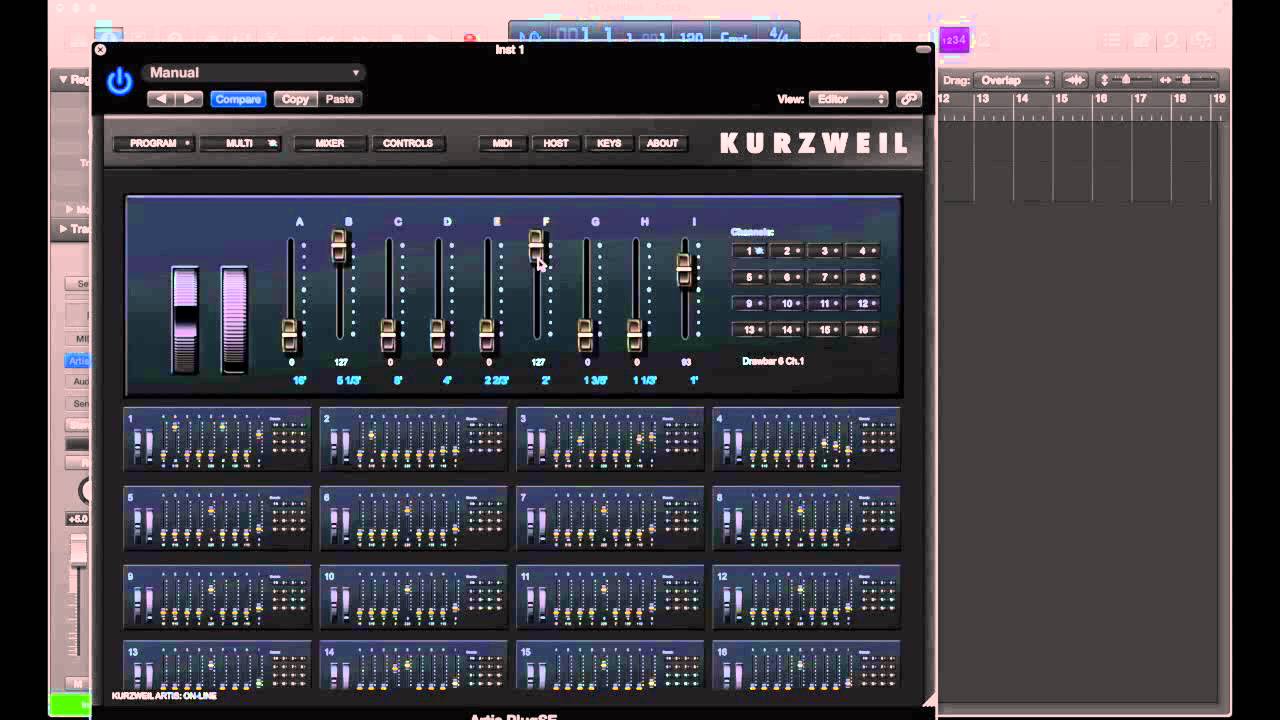The height and width of the screenshot is (720, 1280).
Task: Switch to the MIXER tab
Action: point(329,143)
